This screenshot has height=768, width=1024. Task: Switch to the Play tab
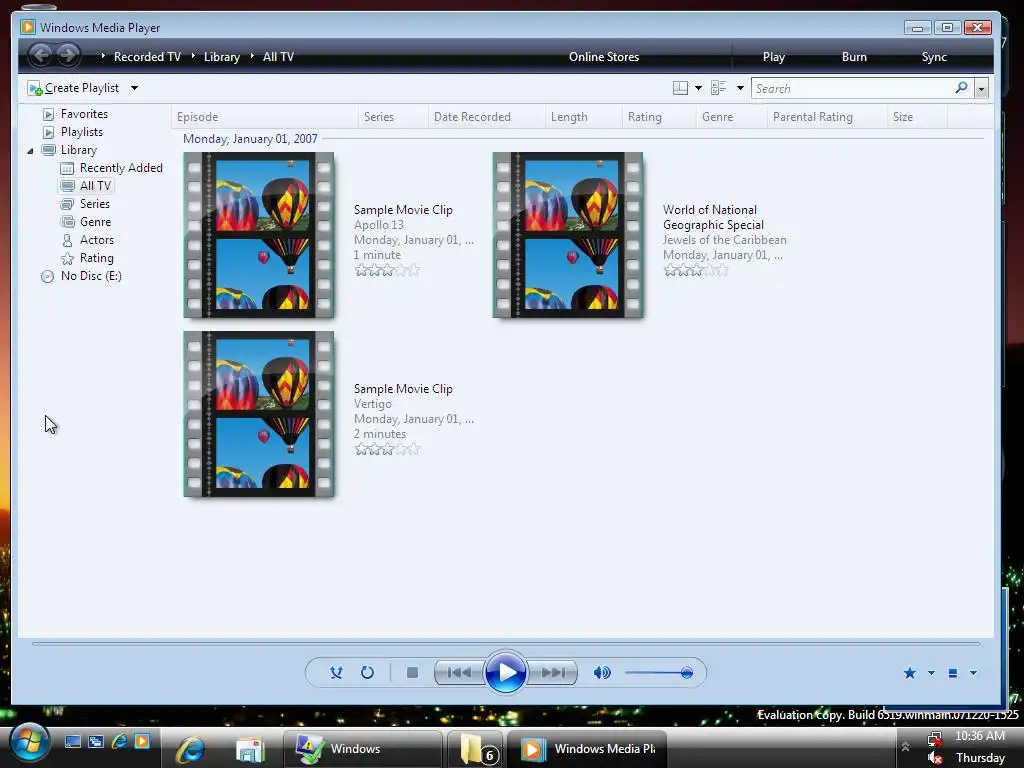(774, 57)
